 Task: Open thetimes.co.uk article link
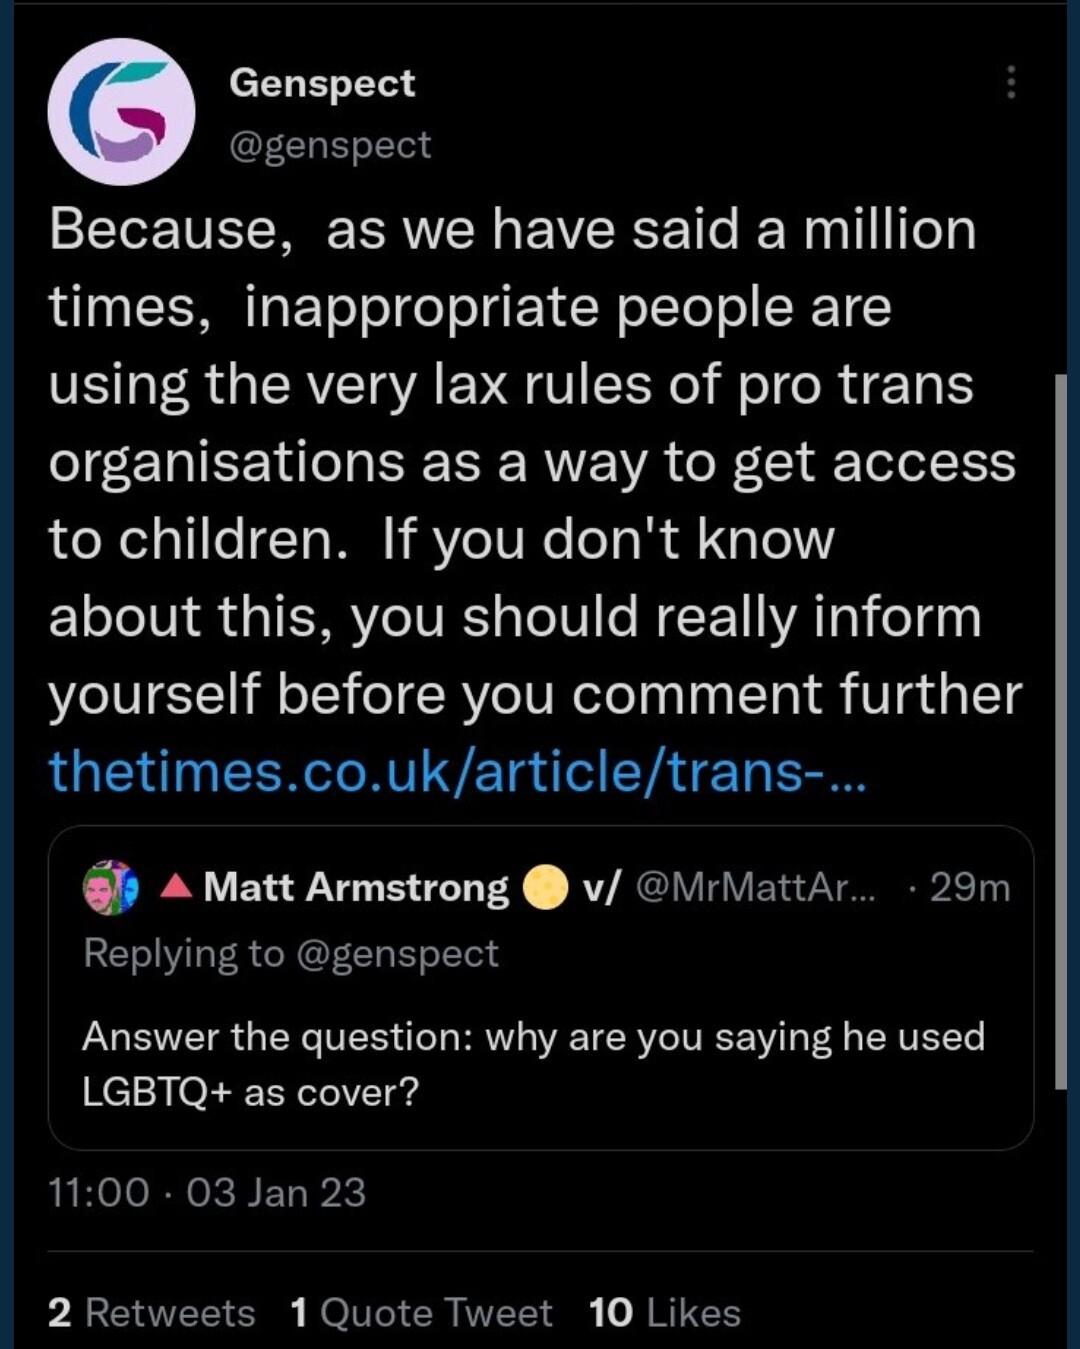[457, 772]
